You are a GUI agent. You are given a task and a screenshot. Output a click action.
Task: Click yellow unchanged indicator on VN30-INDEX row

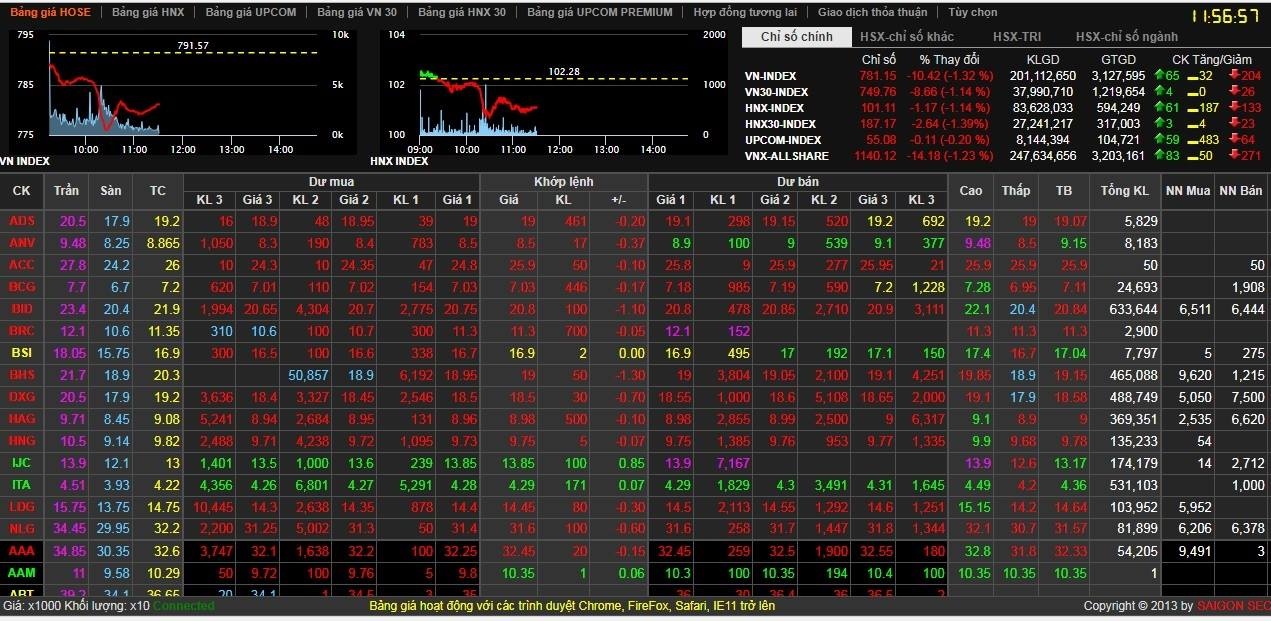pos(1192,92)
